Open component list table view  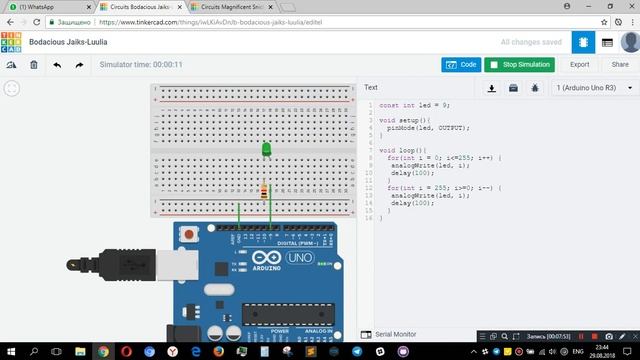tap(607, 42)
